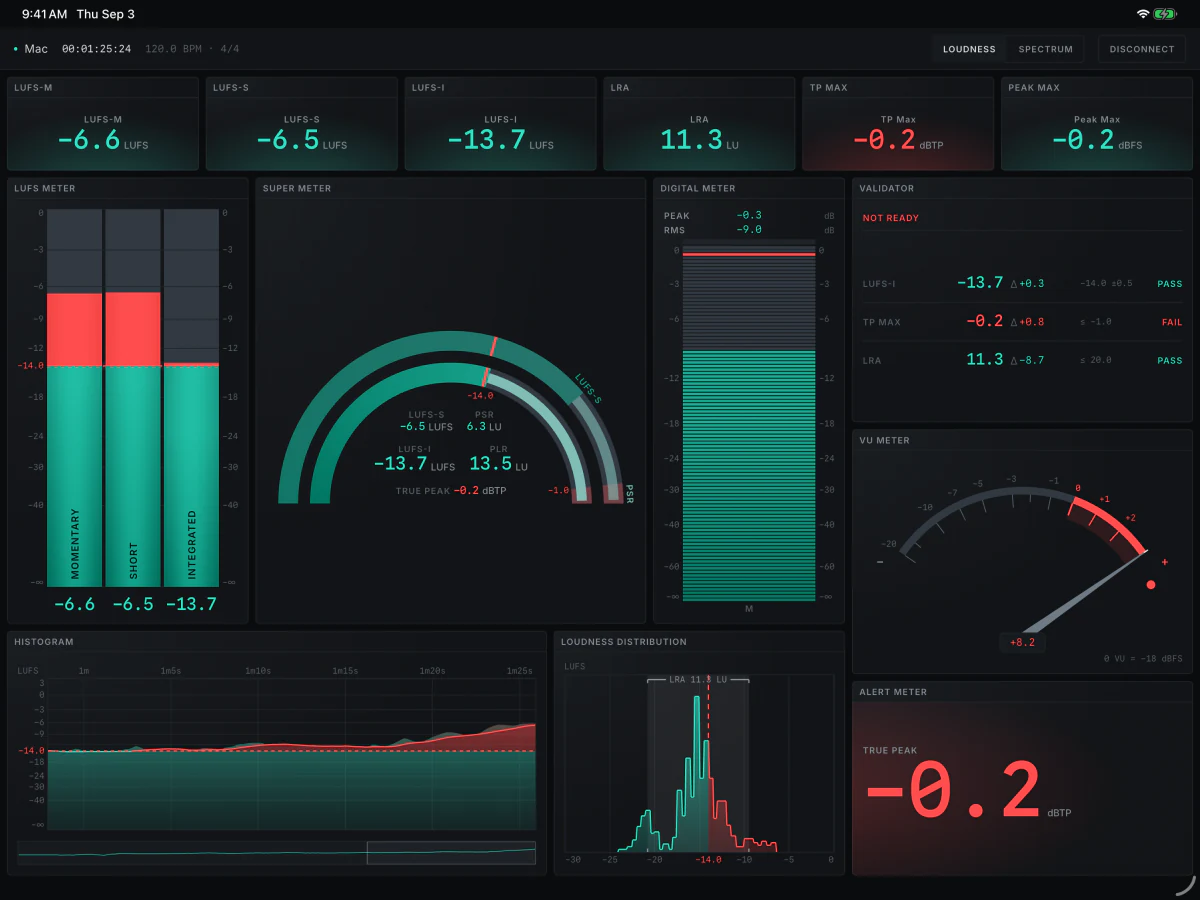Select the LUFS-I -13.7 summary card
This screenshot has height=900, width=1200.
coord(501,124)
